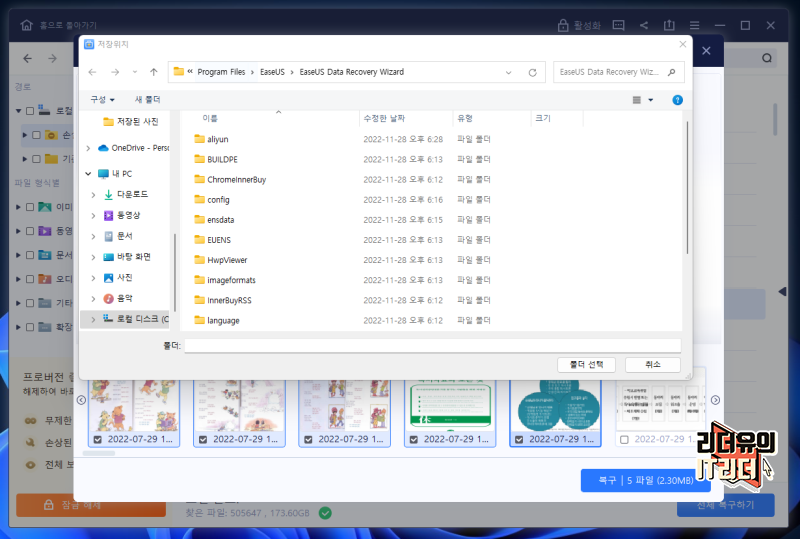Open the help icon in the dialog
Image resolution: width=800 pixels, height=539 pixels.
click(x=677, y=100)
